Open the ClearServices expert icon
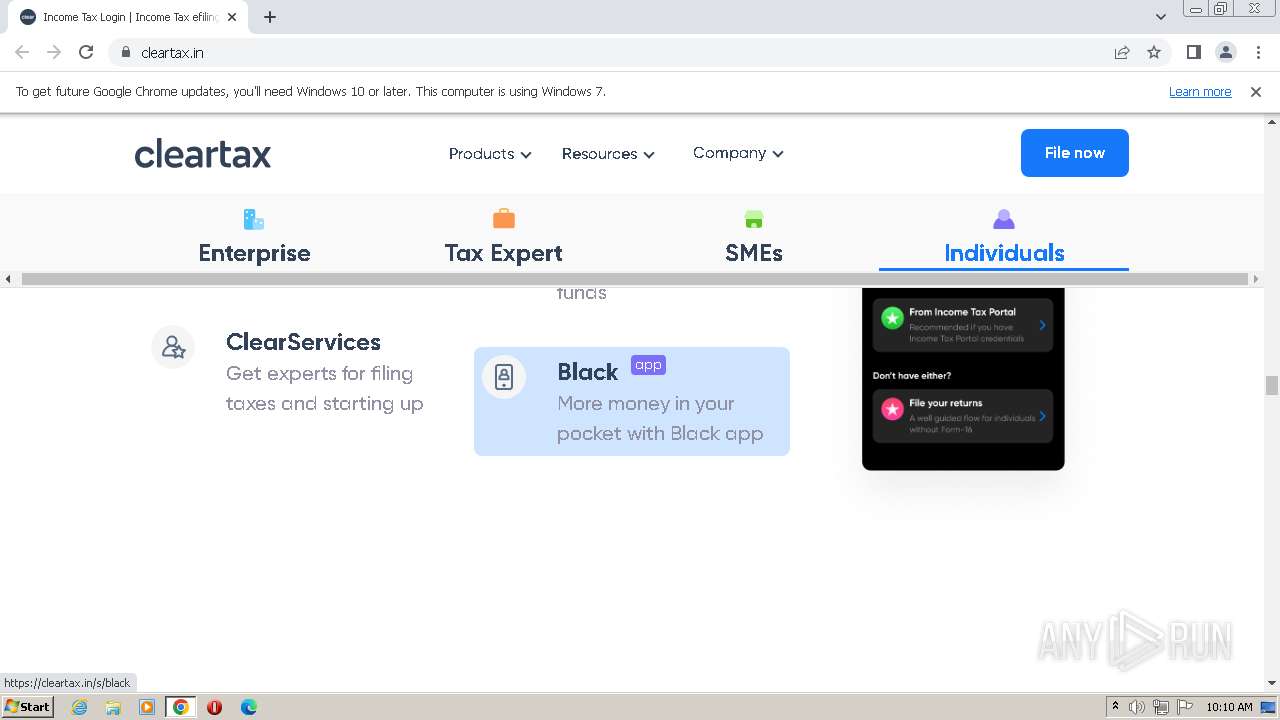 173,347
